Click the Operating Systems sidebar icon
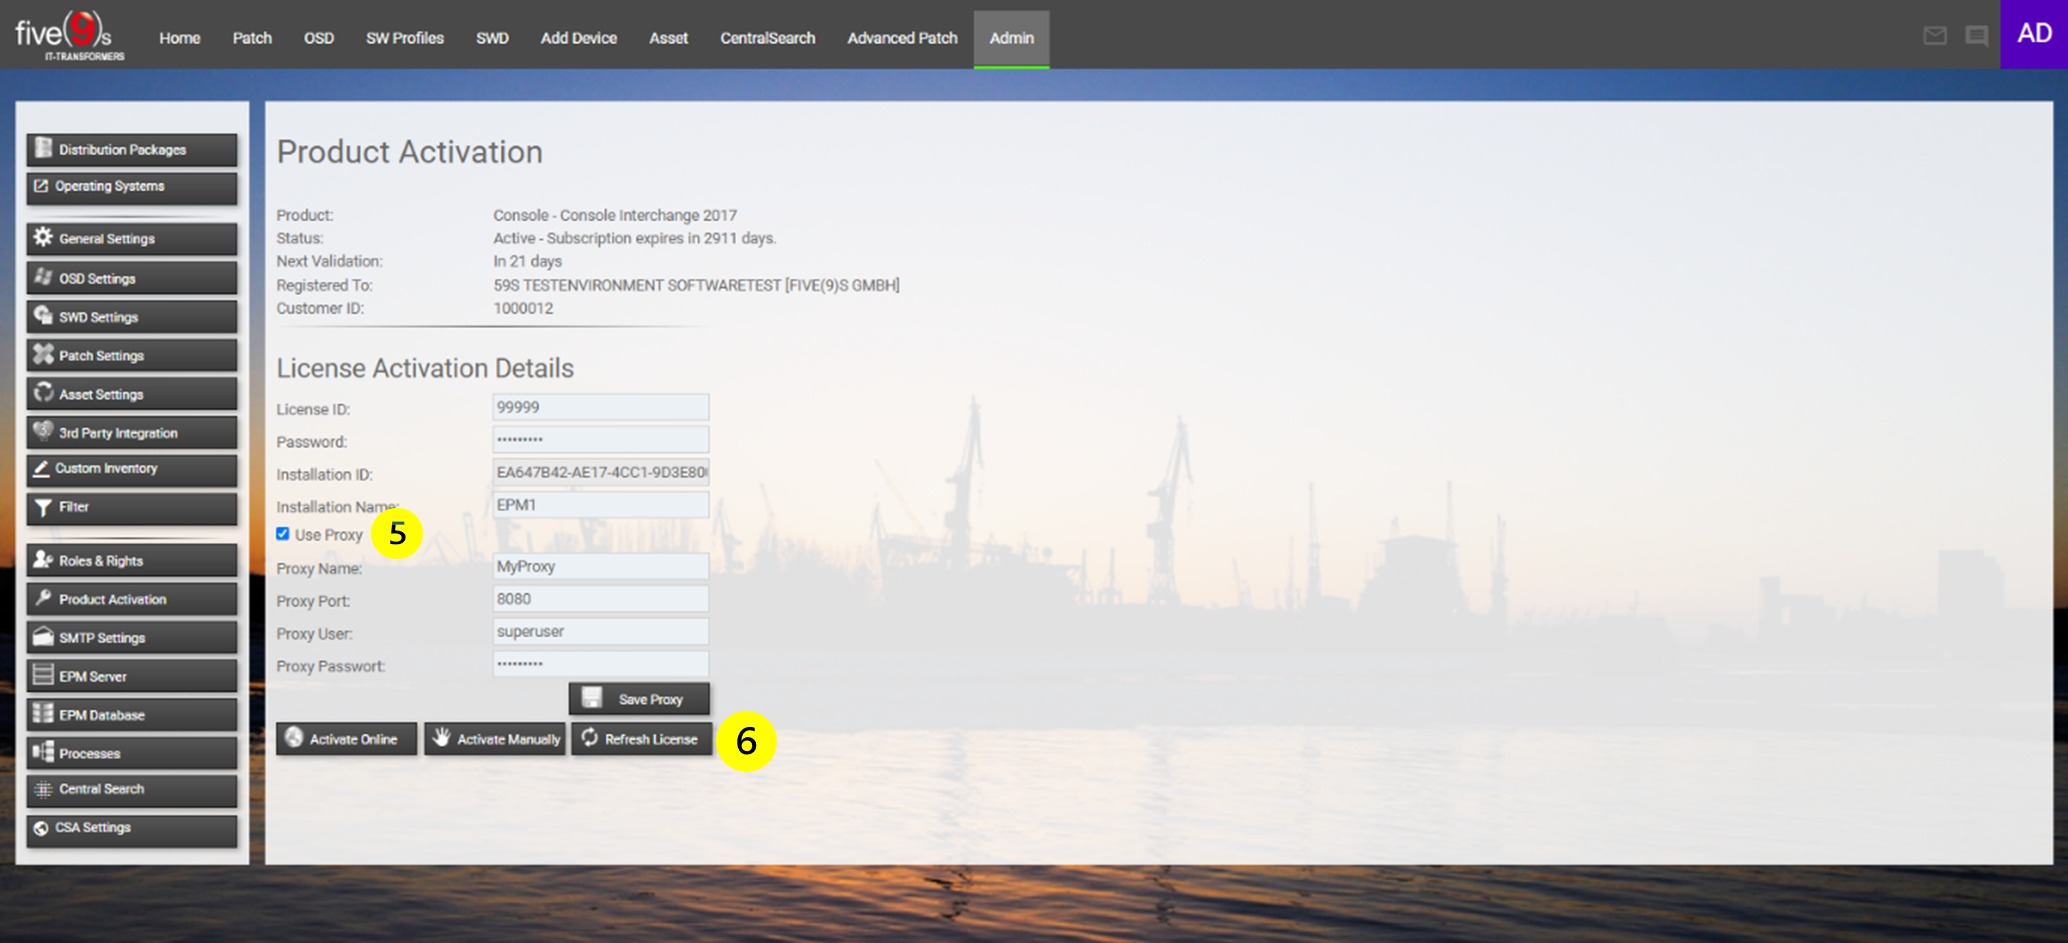The image size is (2068, 943). [x=41, y=186]
